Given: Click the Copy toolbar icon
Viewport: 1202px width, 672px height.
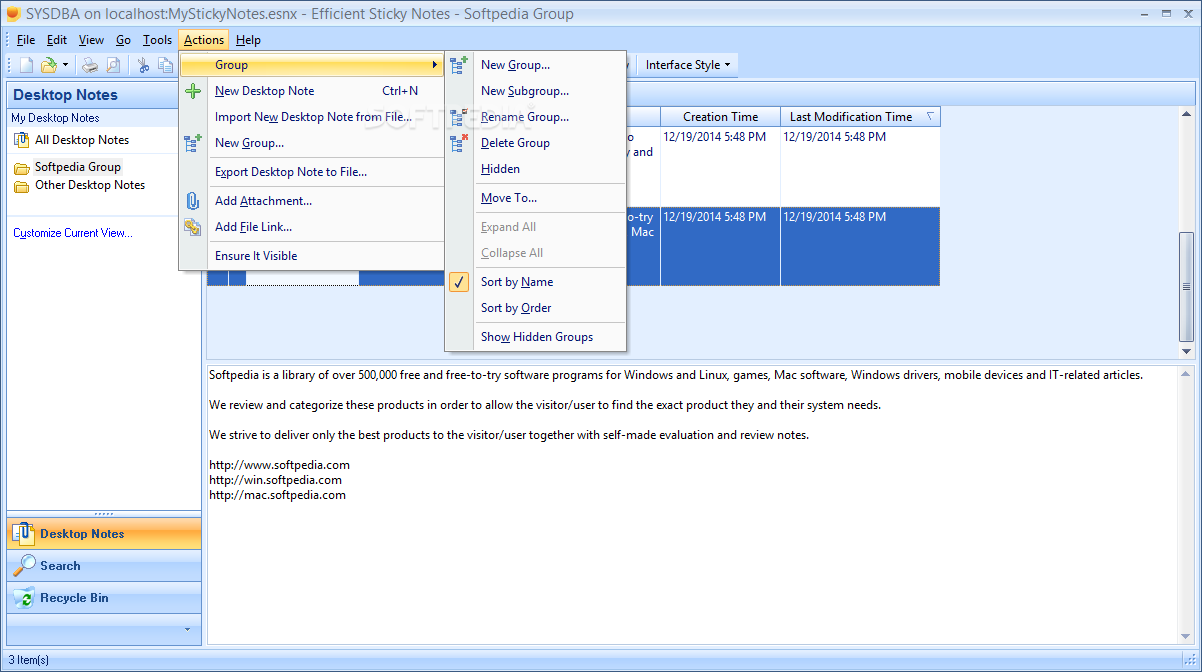Looking at the screenshot, I should pos(166,65).
